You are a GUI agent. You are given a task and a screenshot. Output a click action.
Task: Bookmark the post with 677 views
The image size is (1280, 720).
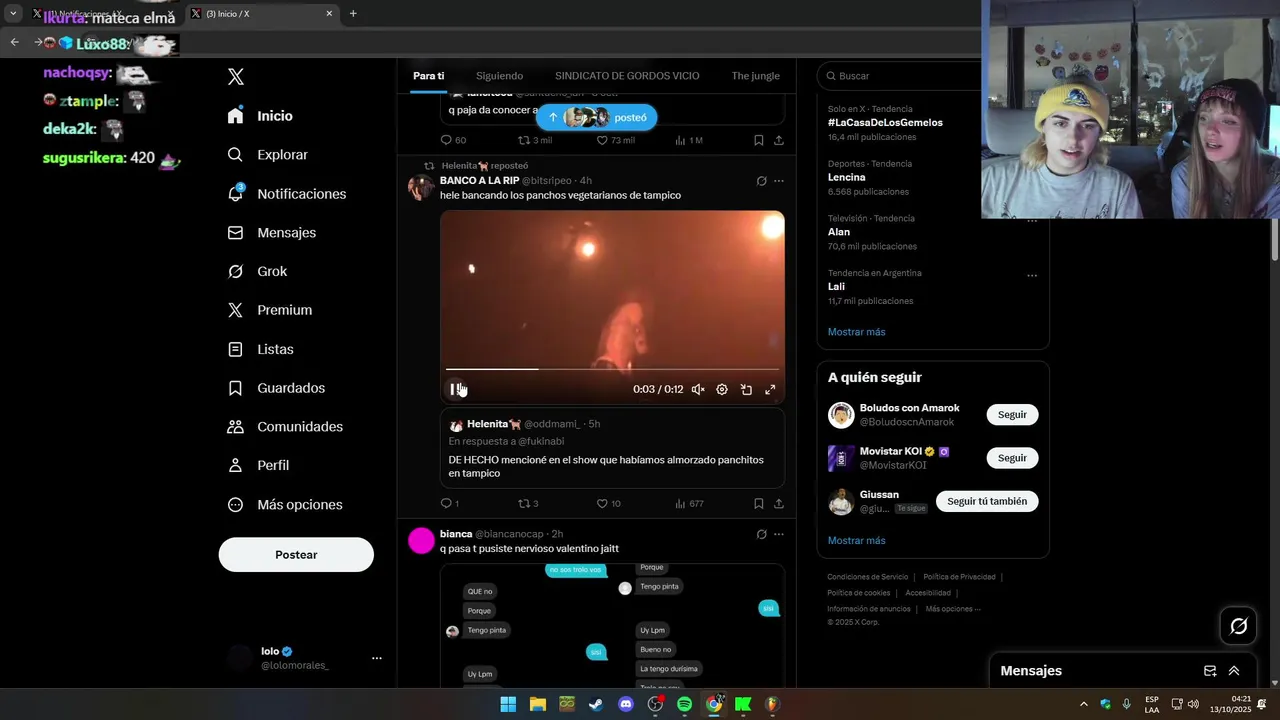759,504
